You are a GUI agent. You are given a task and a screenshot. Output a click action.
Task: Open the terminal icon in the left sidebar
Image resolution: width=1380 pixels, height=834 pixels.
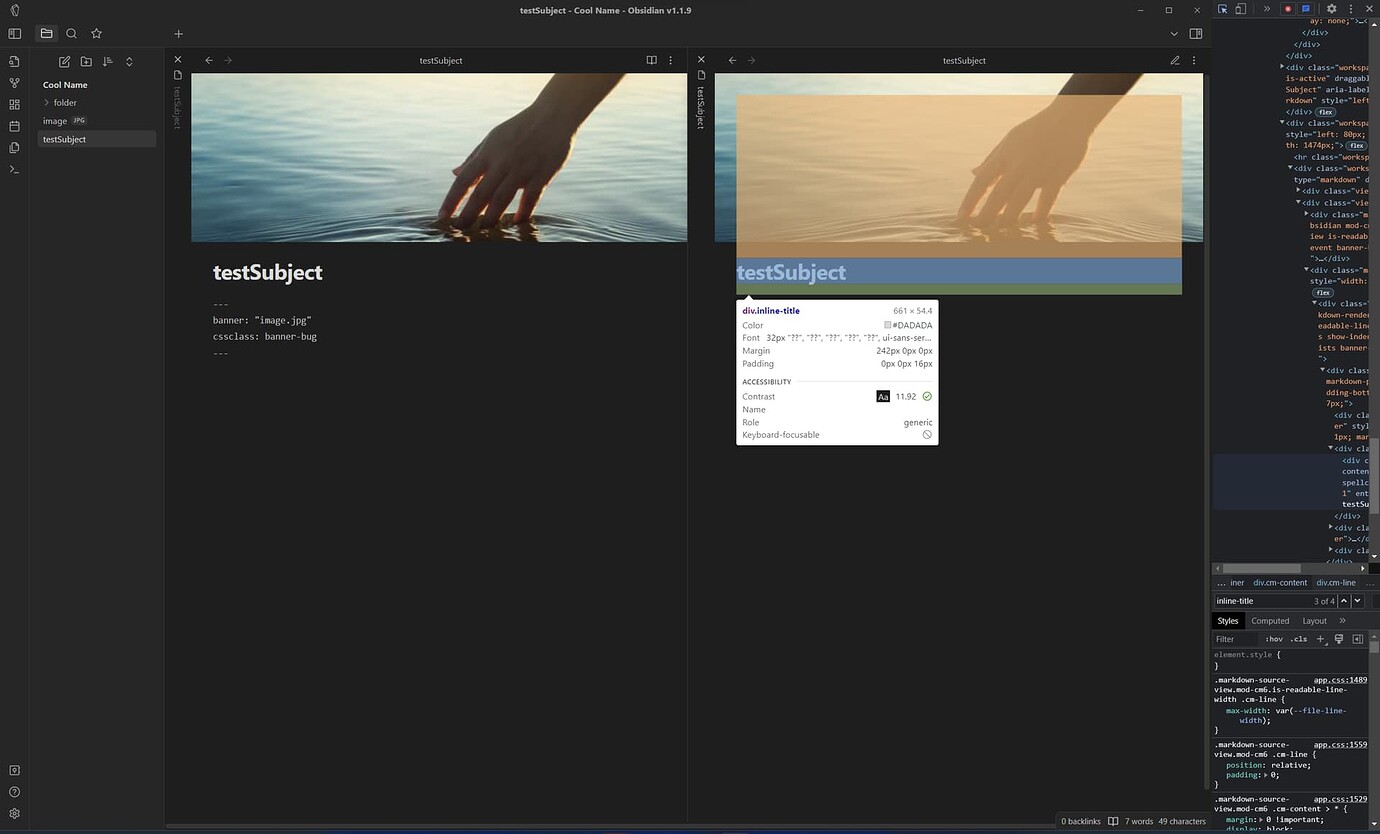click(x=14, y=169)
